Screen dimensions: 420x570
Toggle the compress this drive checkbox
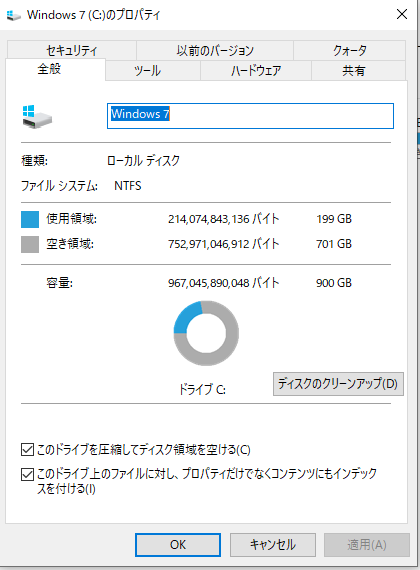pos(28,450)
